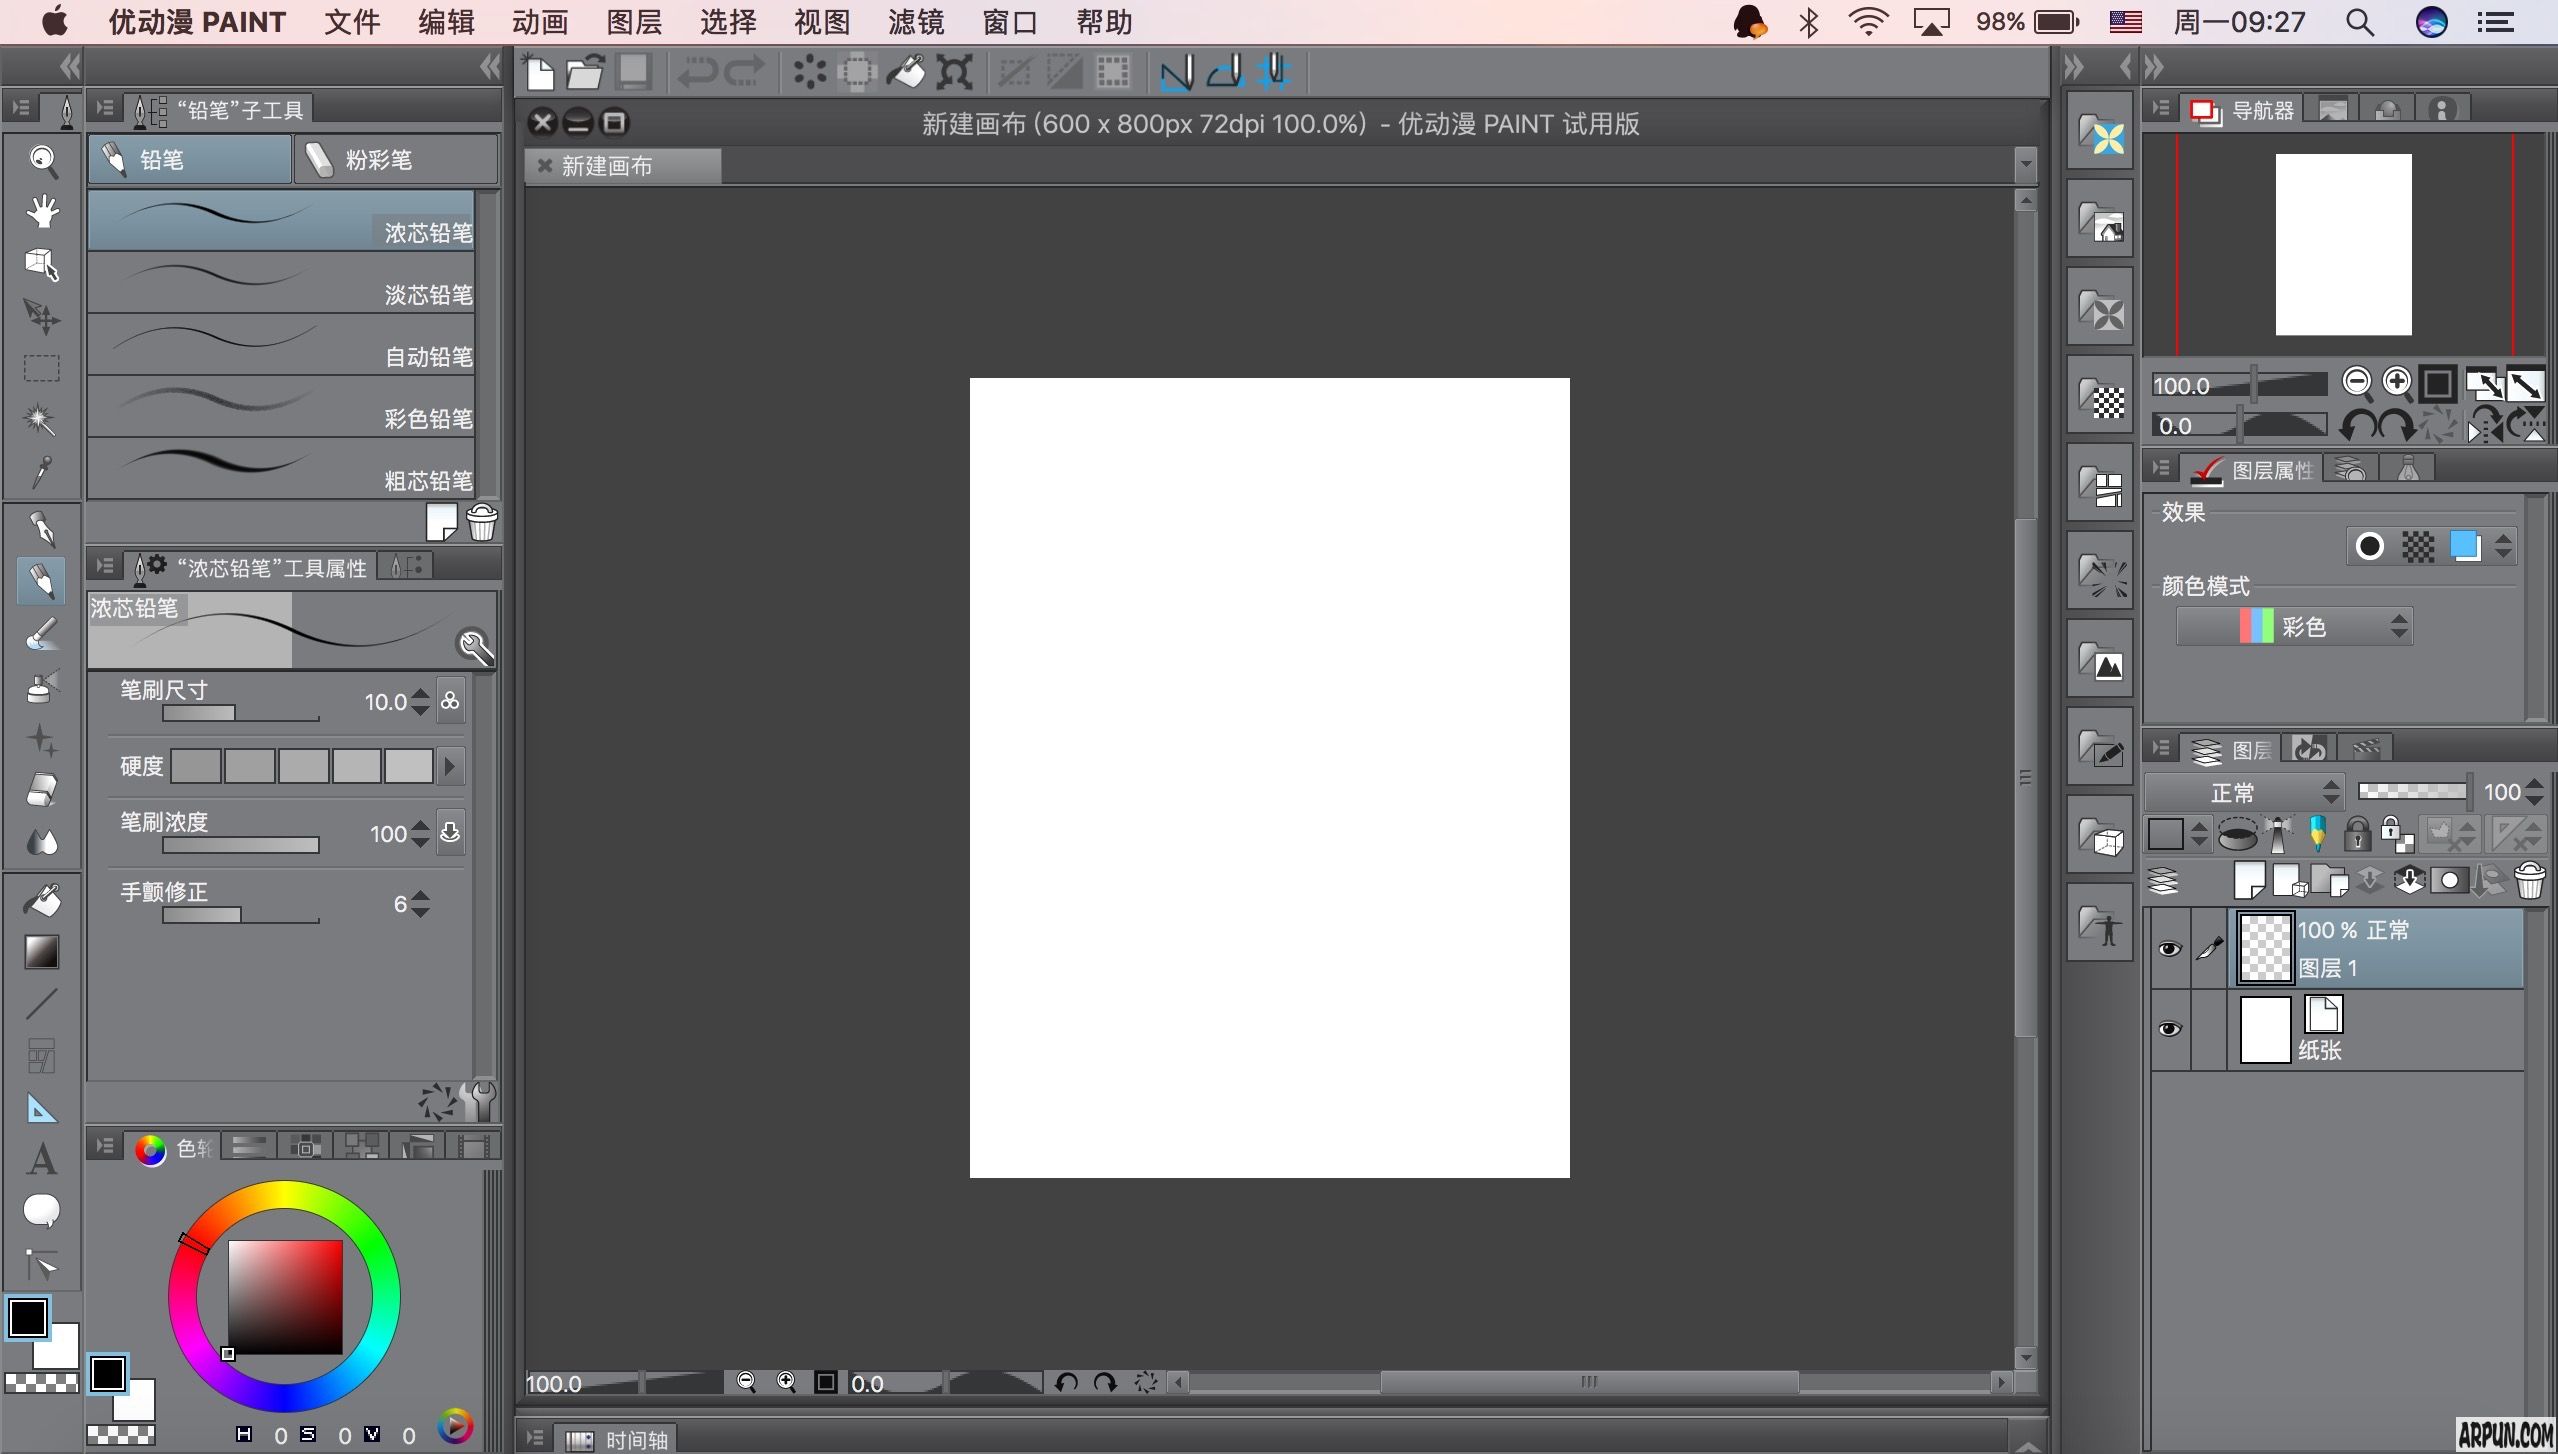The height and width of the screenshot is (1454, 2558).
Task: Open the brush settings wrench icon
Action: coord(475,647)
